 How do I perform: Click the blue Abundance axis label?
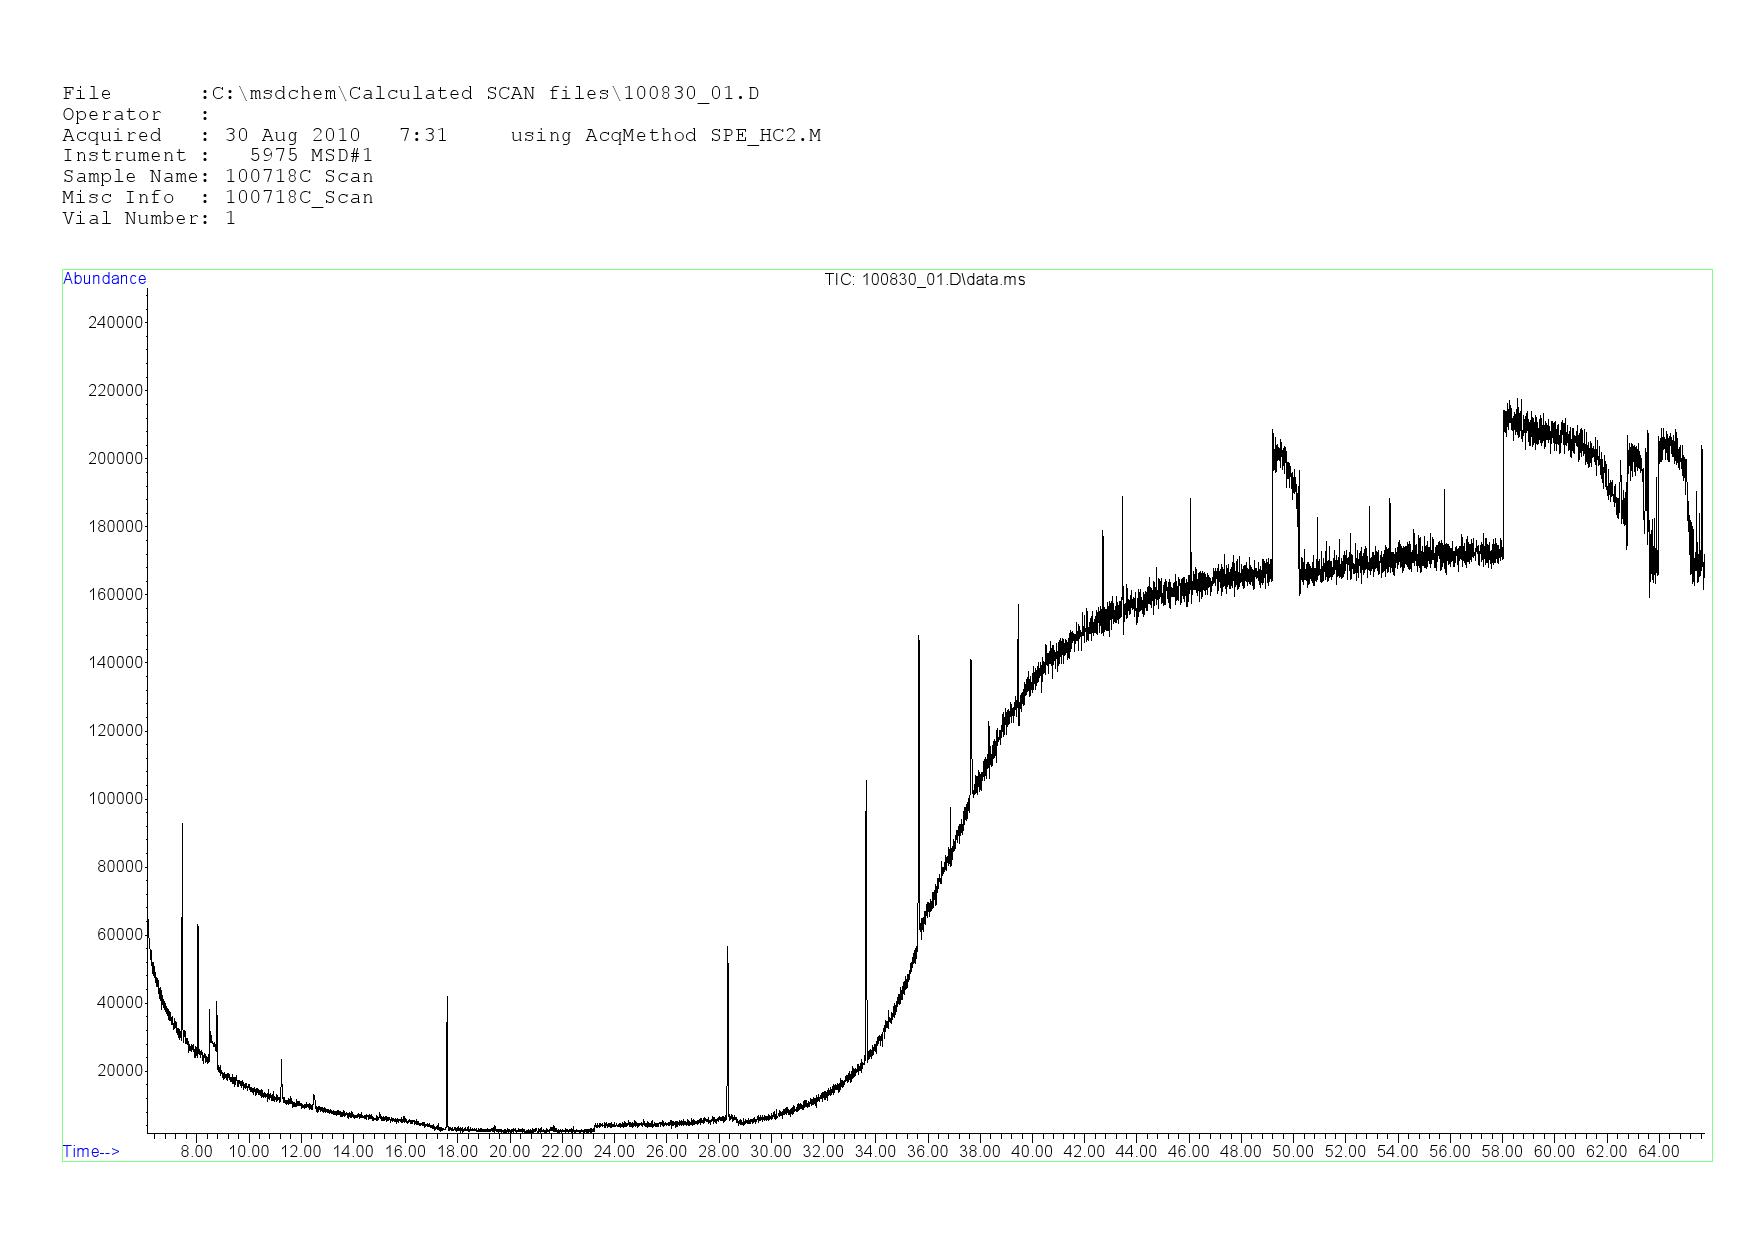[x=104, y=279]
